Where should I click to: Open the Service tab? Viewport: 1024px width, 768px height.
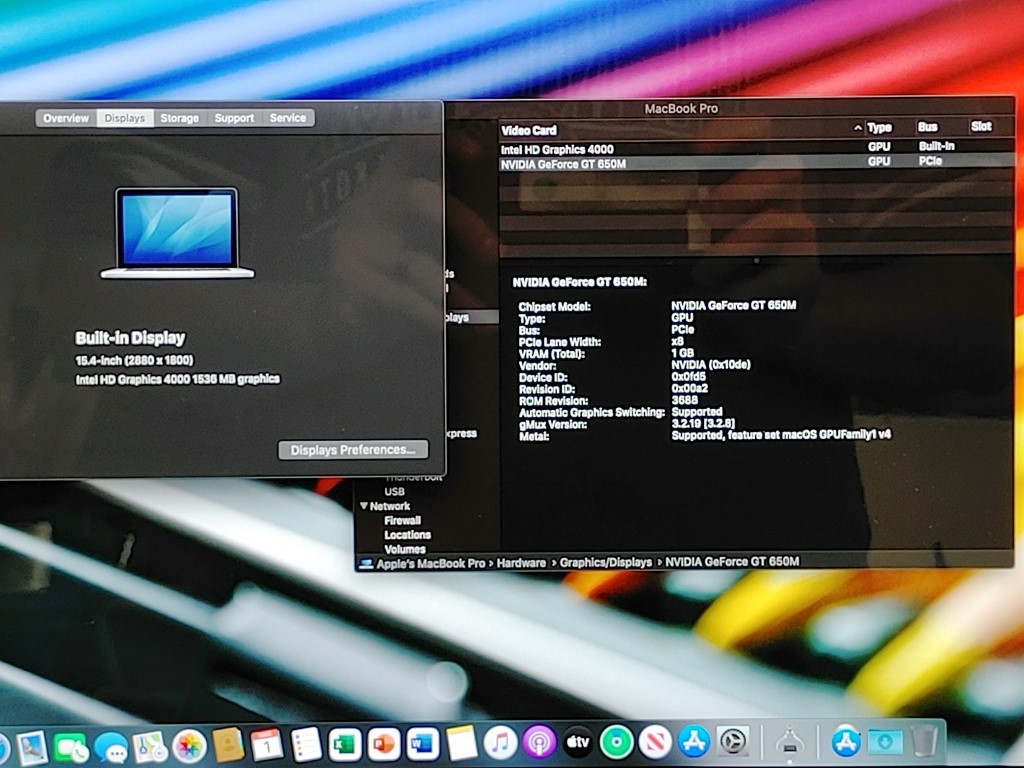click(288, 118)
